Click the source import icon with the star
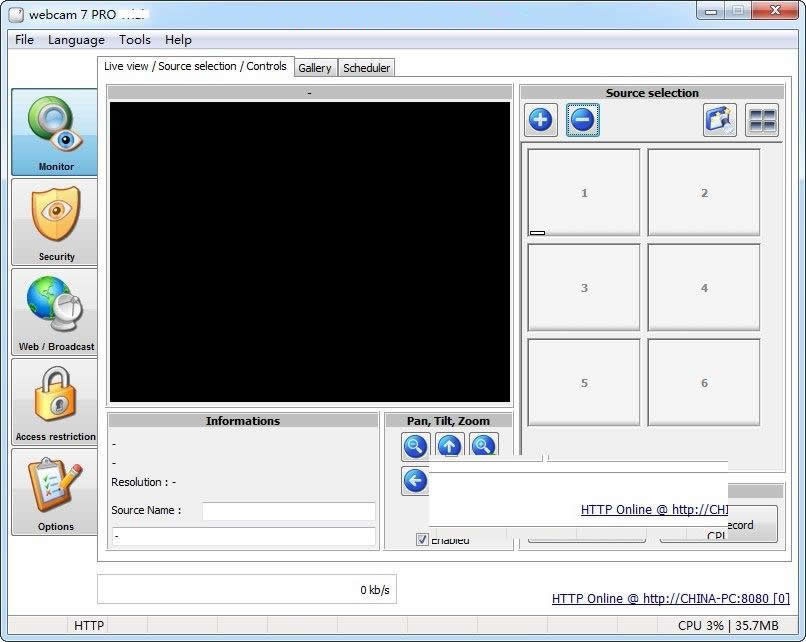Screen dimensions: 806x642 point(720,120)
